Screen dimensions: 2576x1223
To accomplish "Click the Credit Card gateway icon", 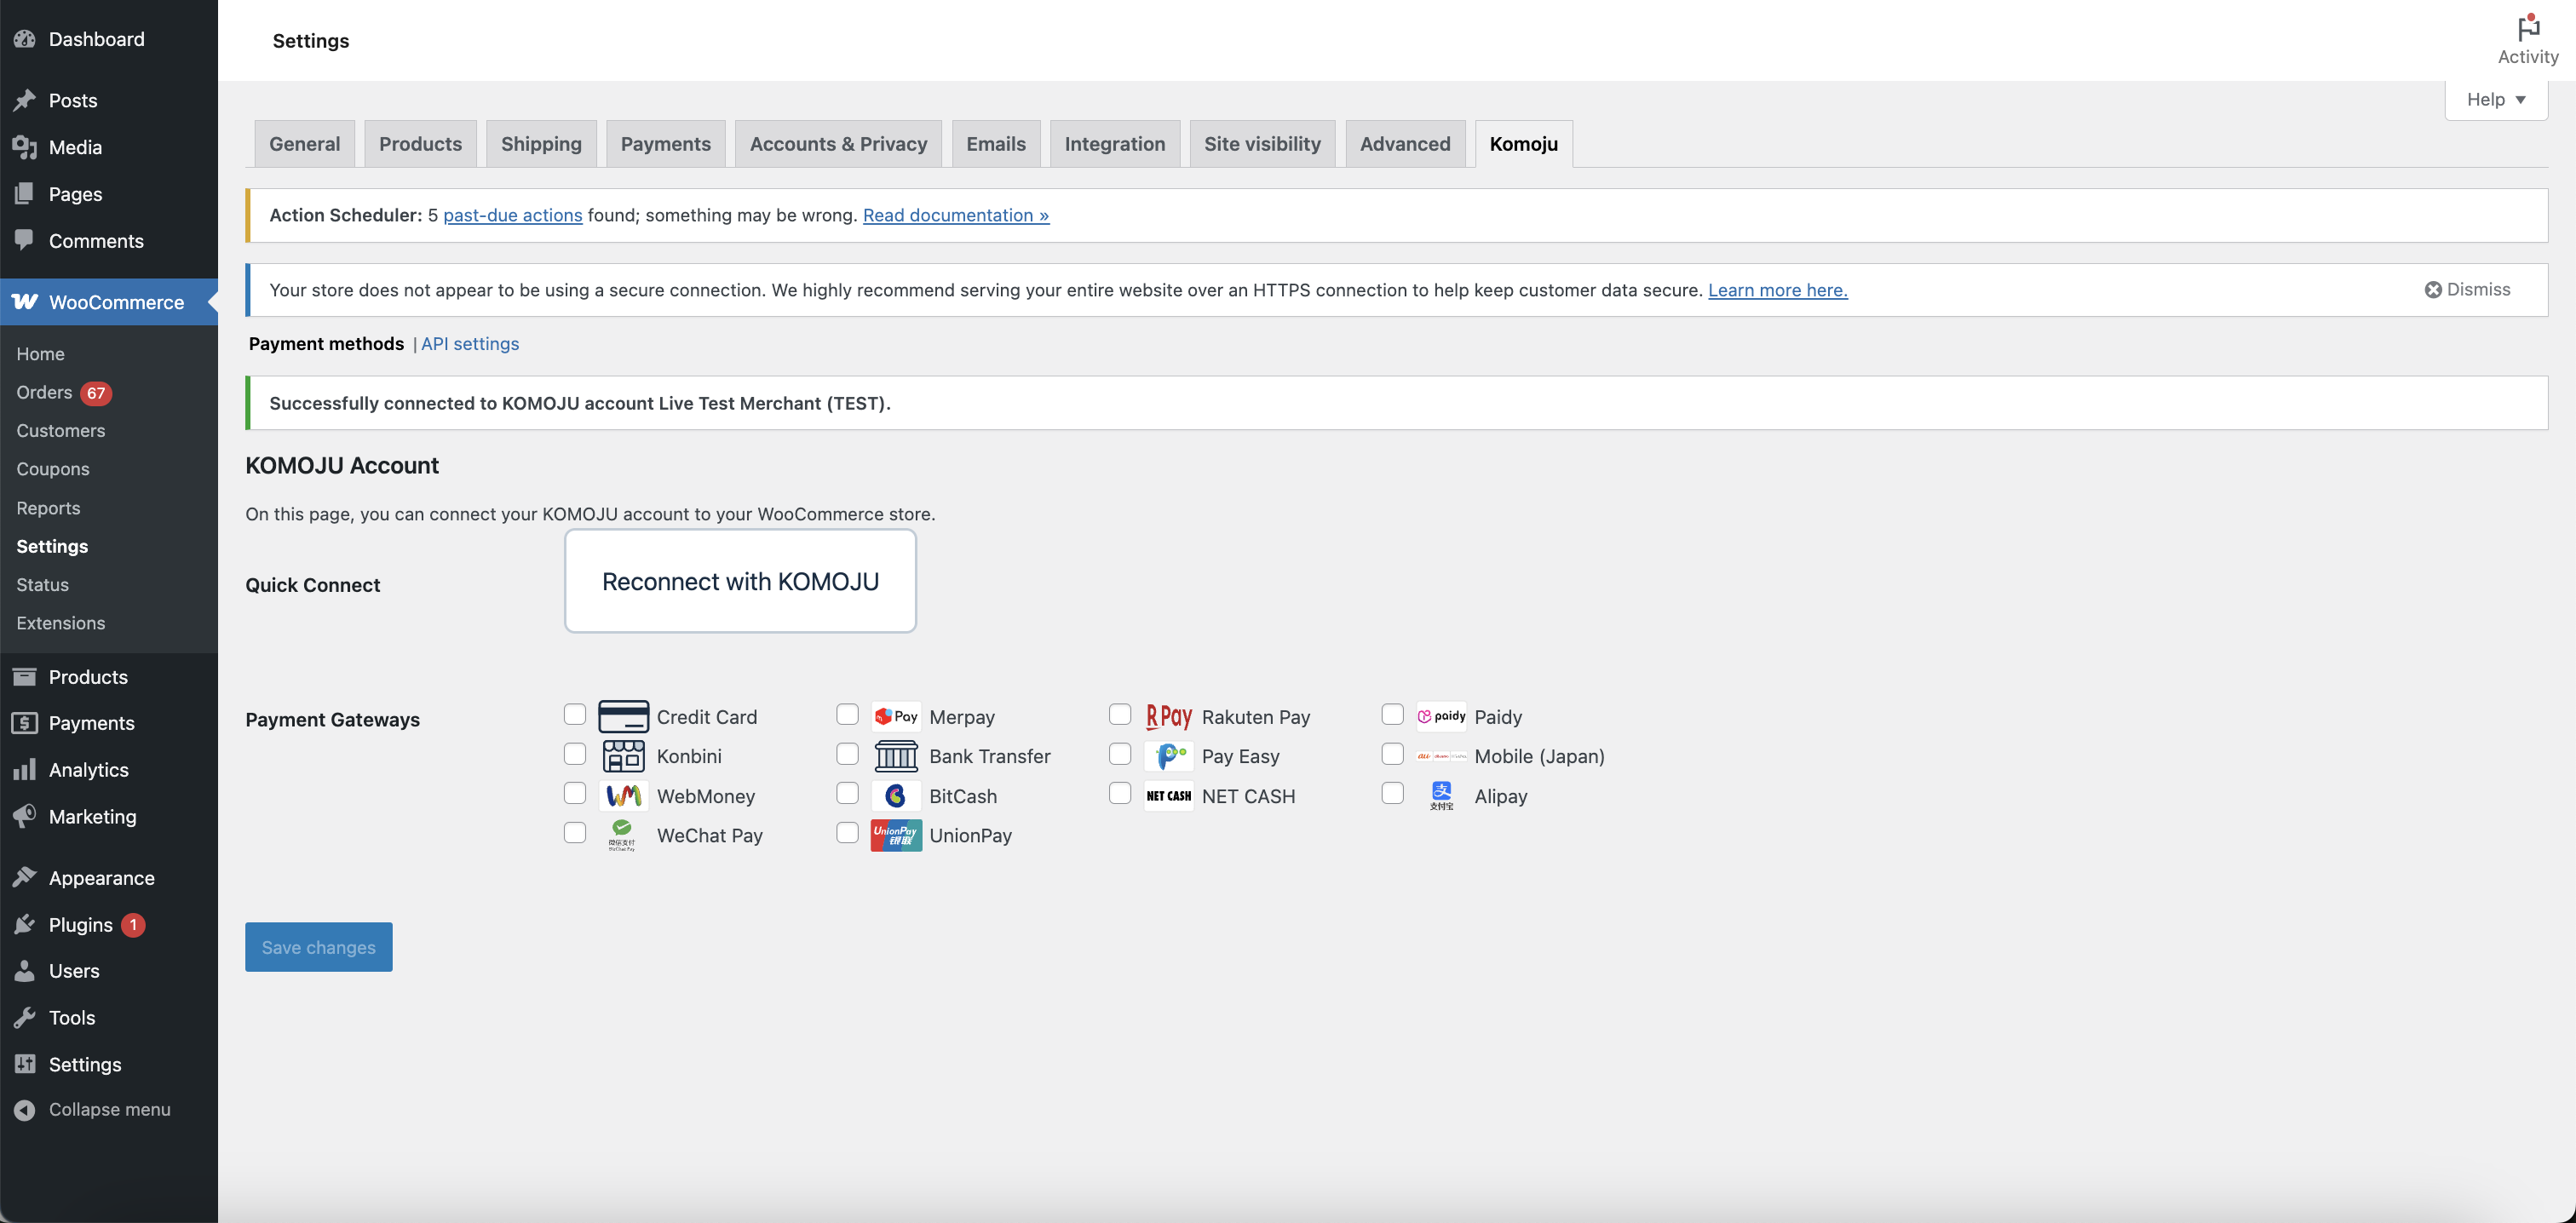I will click(623, 716).
